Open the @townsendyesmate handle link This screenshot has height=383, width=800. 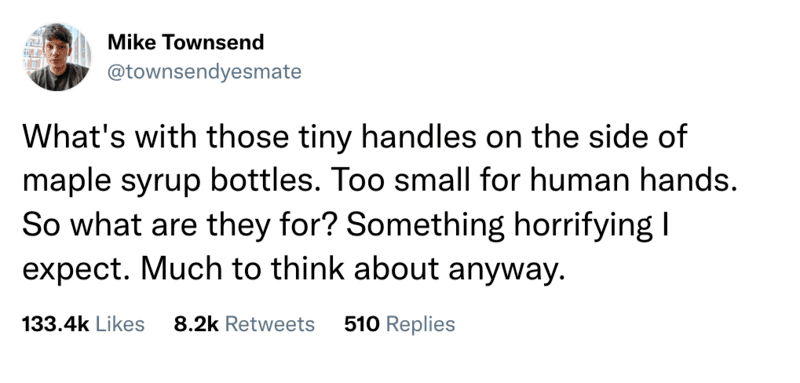(205, 72)
